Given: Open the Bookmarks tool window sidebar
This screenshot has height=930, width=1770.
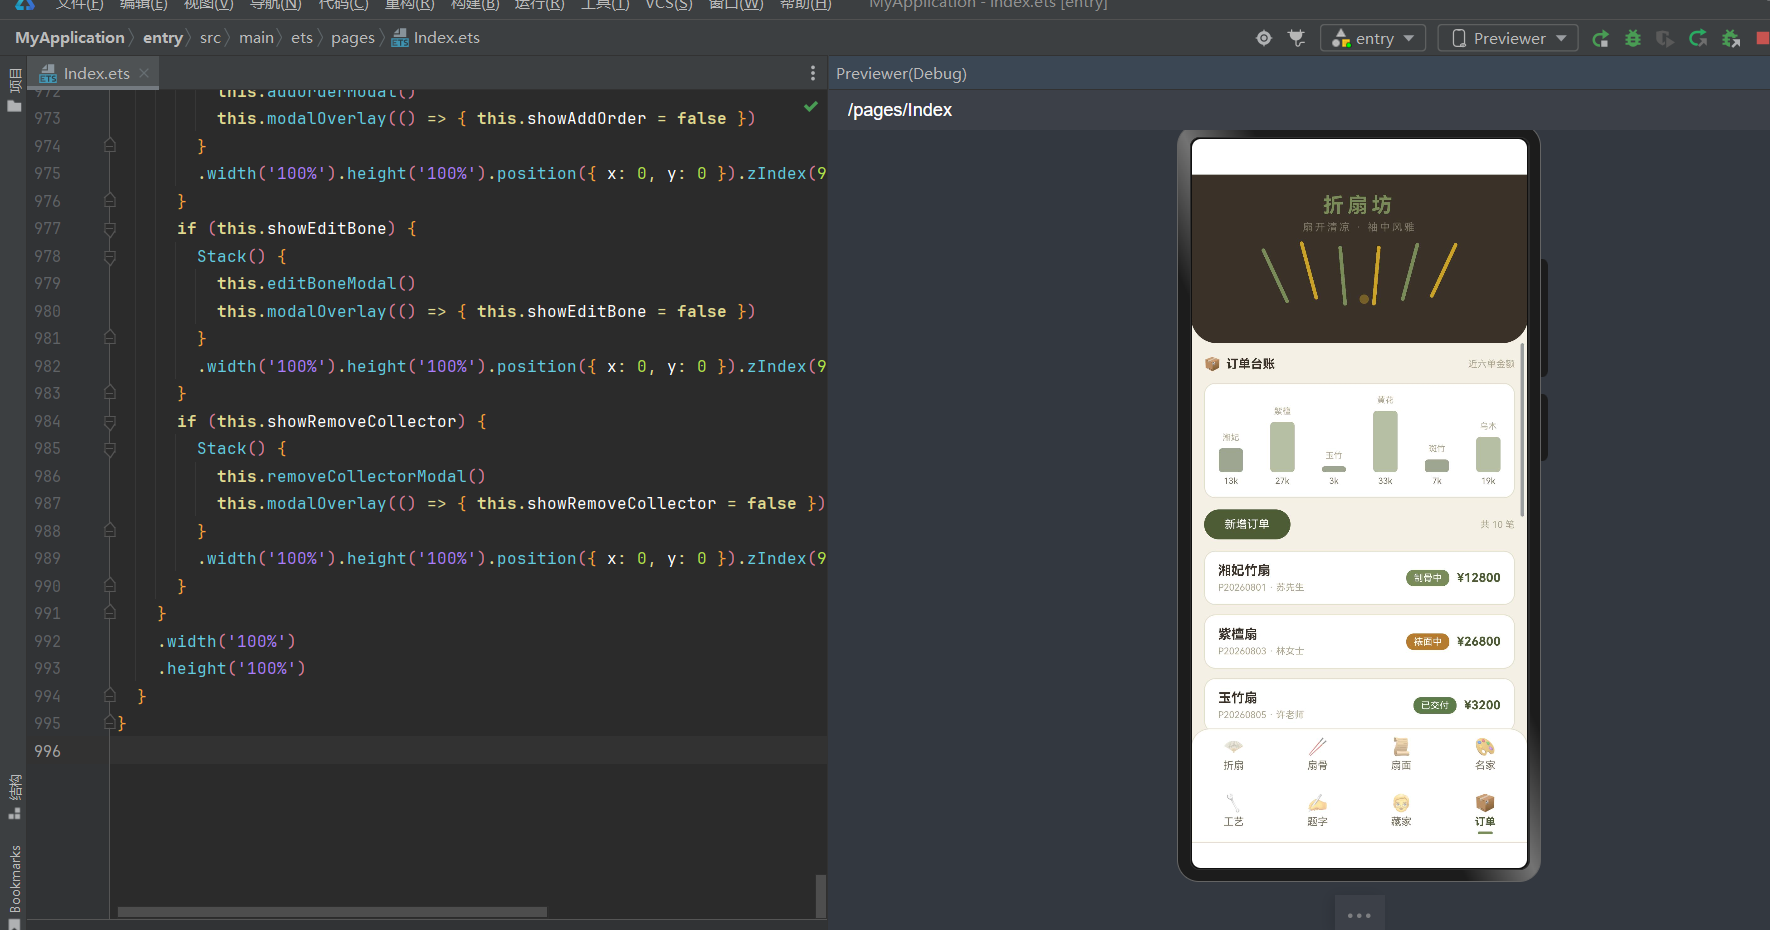Looking at the screenshot, I should click(x=14, y=886).
